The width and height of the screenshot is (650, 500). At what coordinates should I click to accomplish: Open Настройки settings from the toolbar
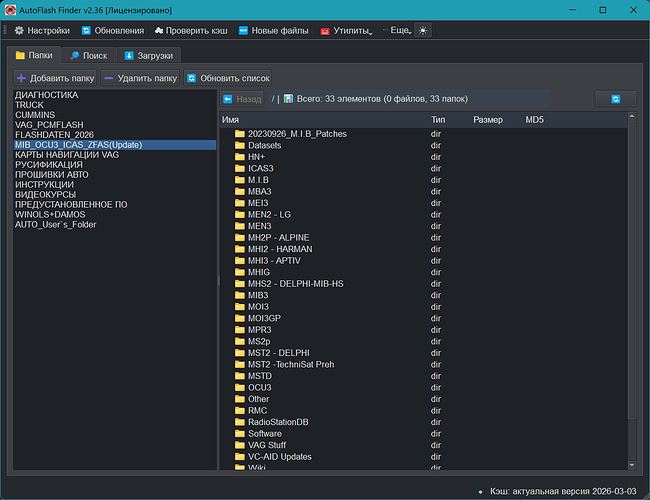click(x=43, y=31)
